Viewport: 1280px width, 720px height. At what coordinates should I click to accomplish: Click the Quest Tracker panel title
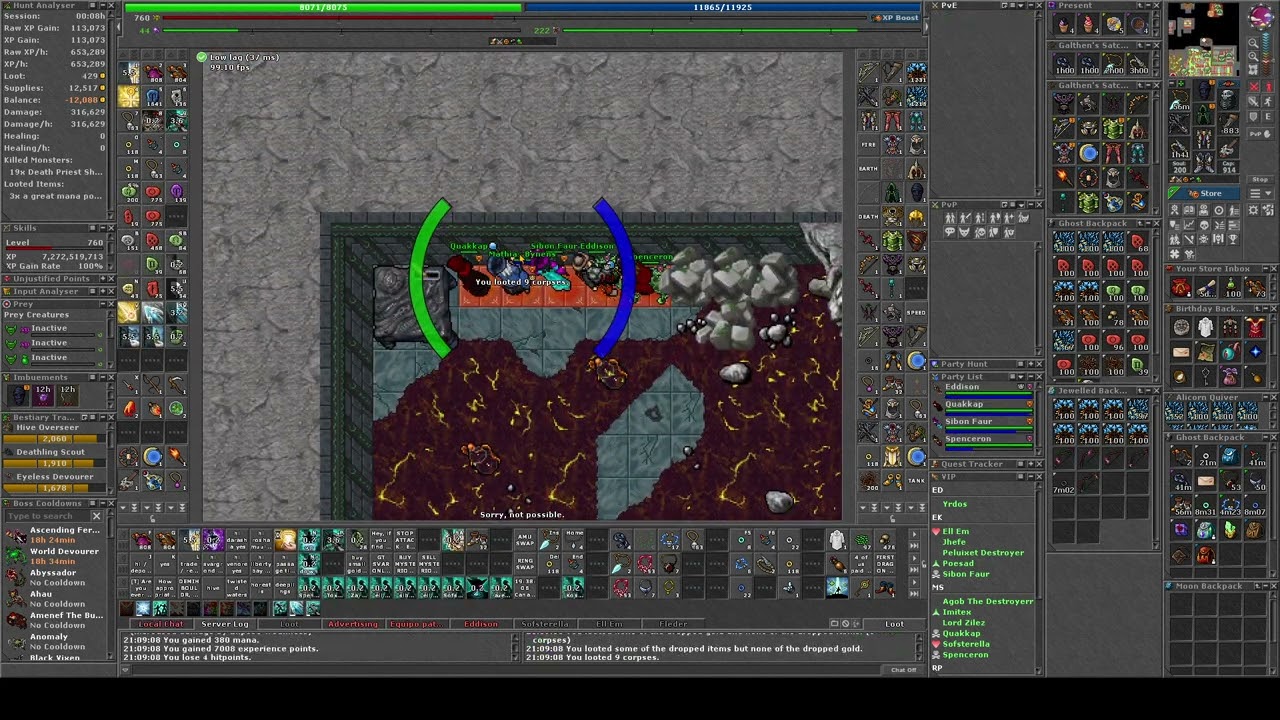[x=972, y=464]
